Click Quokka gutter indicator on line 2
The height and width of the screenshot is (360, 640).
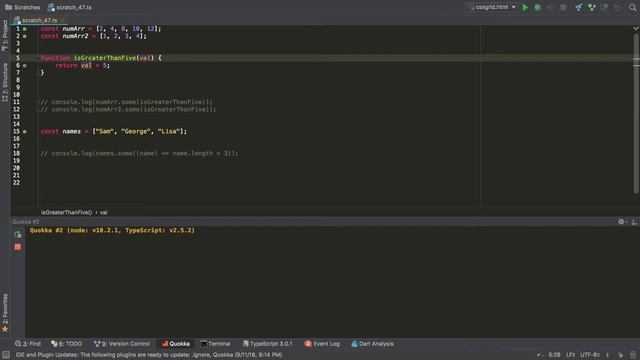point(25,36)
